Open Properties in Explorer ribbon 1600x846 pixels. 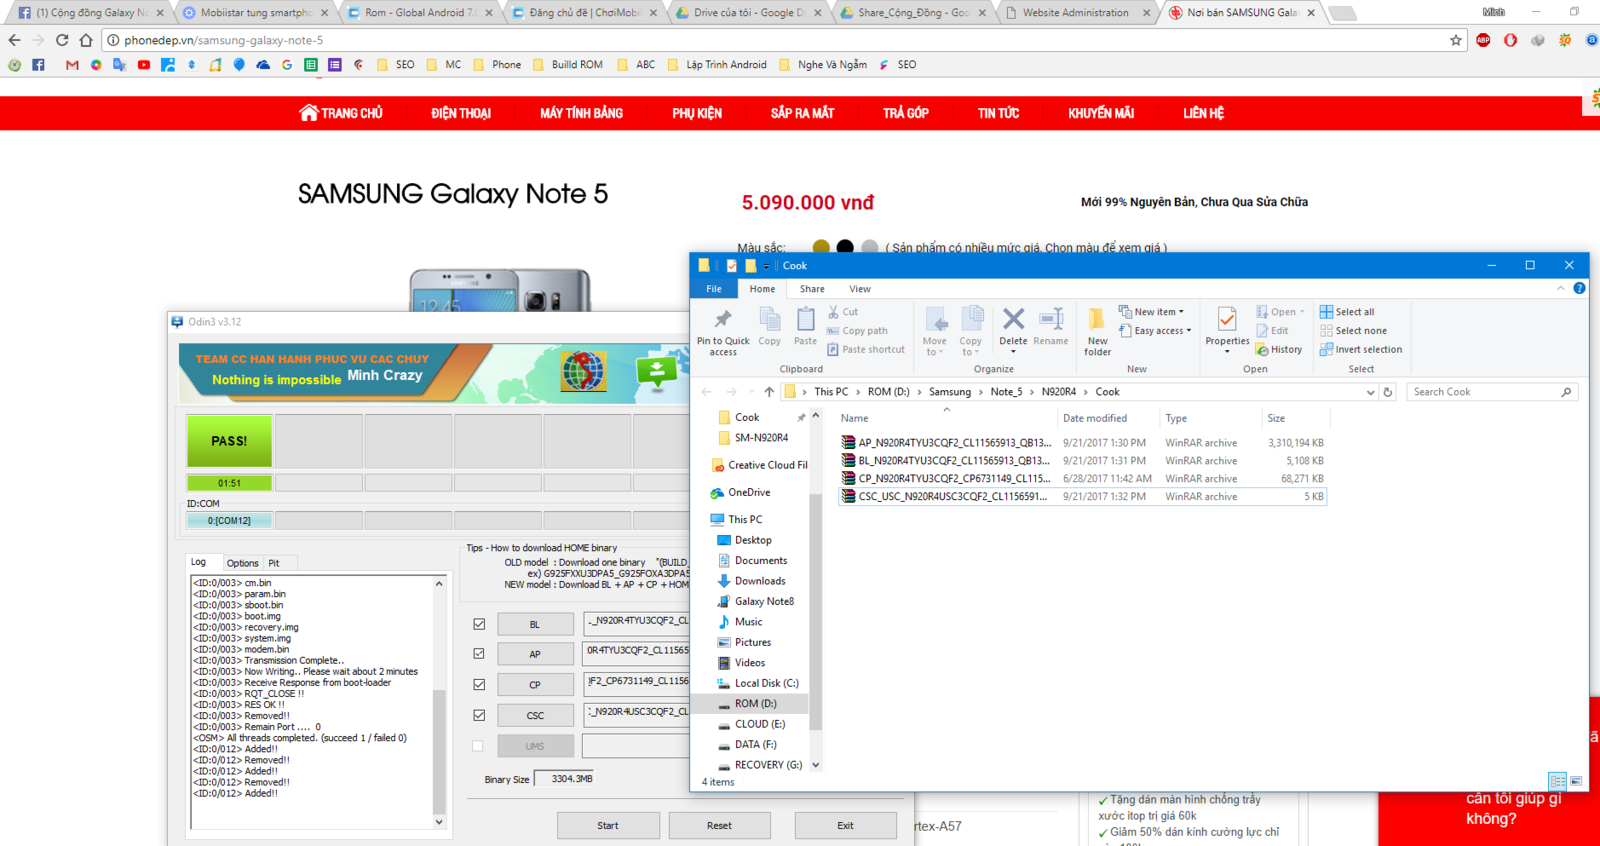coord(1227,329)
